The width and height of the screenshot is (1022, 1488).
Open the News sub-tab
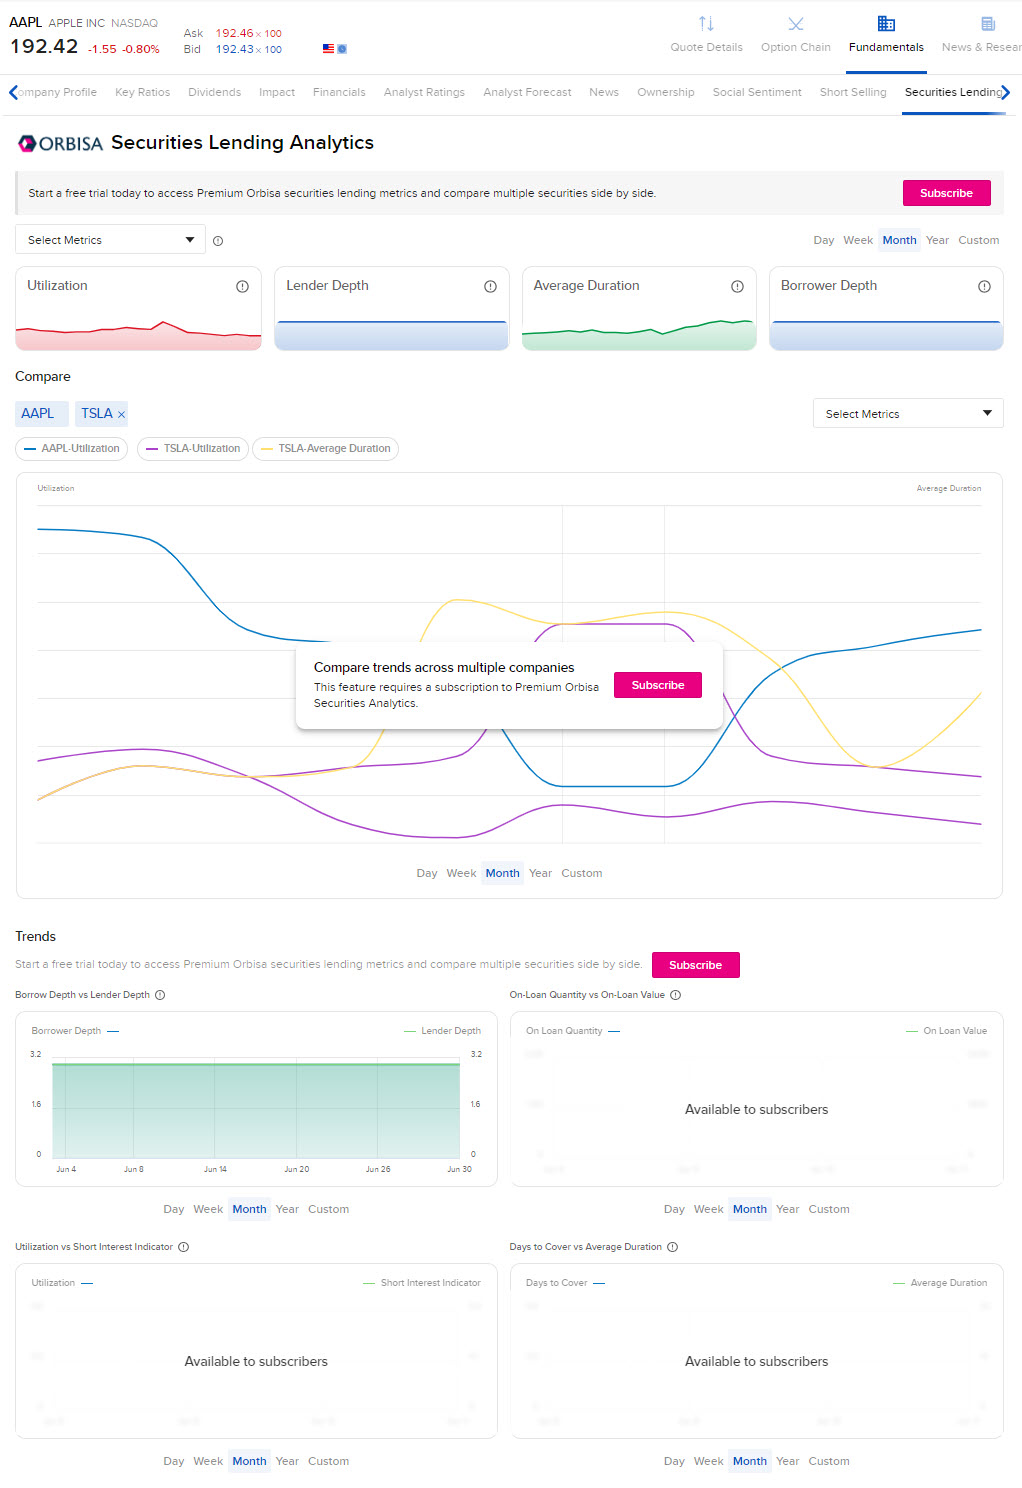click(604, 92)
